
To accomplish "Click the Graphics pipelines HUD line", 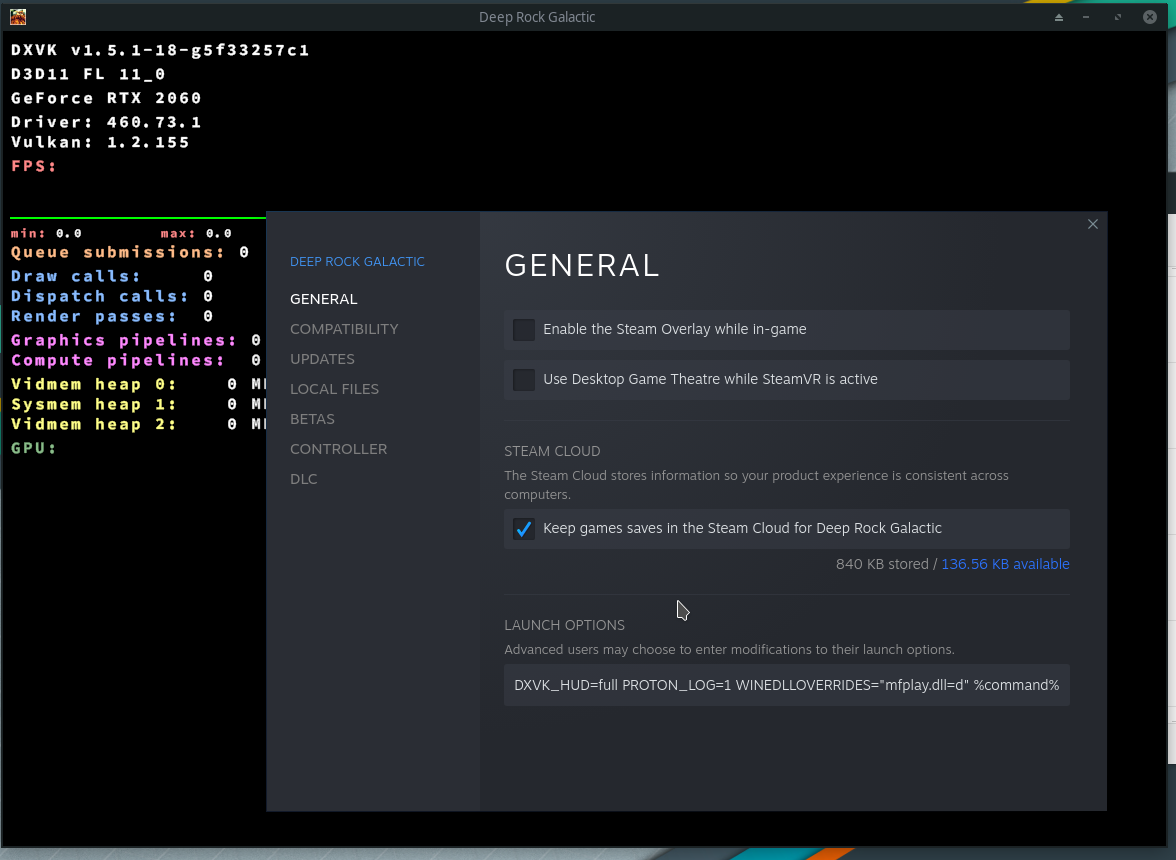I will pyautogui.click(x=136, y=341).
